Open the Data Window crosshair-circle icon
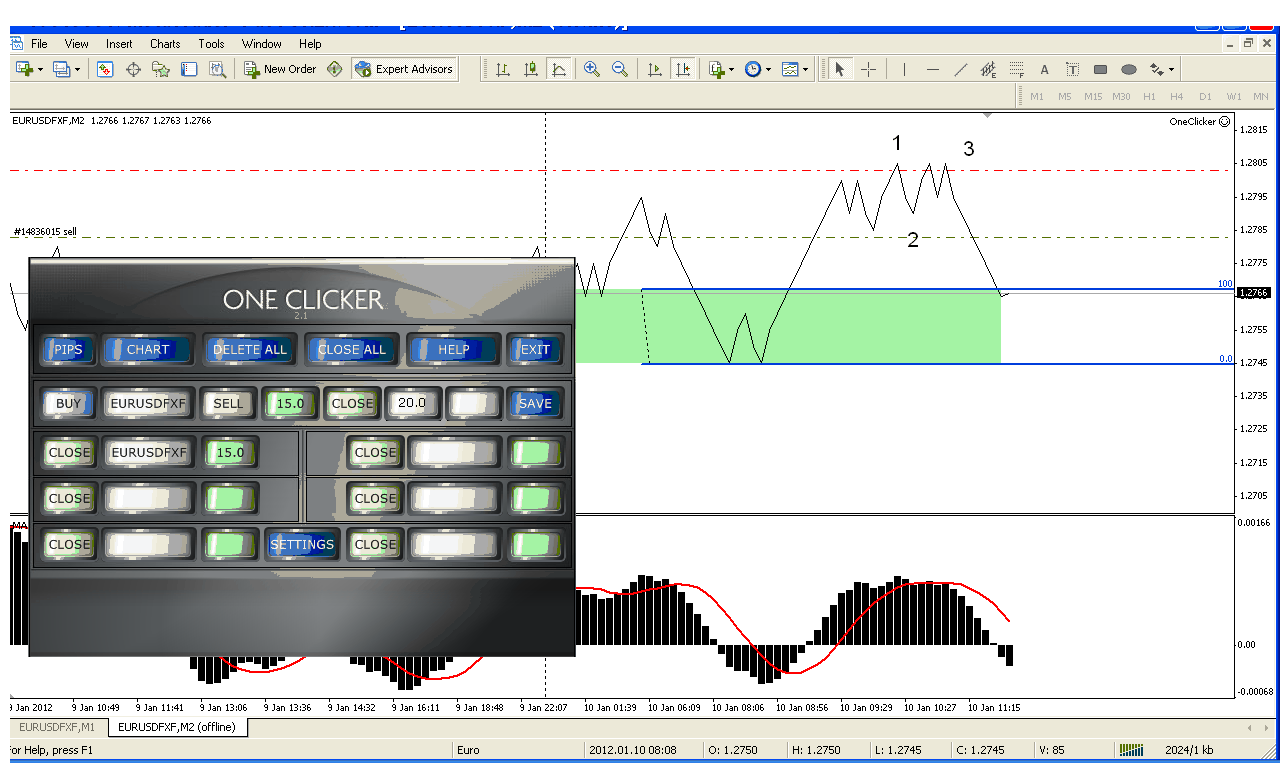The image size is (1280, 763). coord(133,69)
